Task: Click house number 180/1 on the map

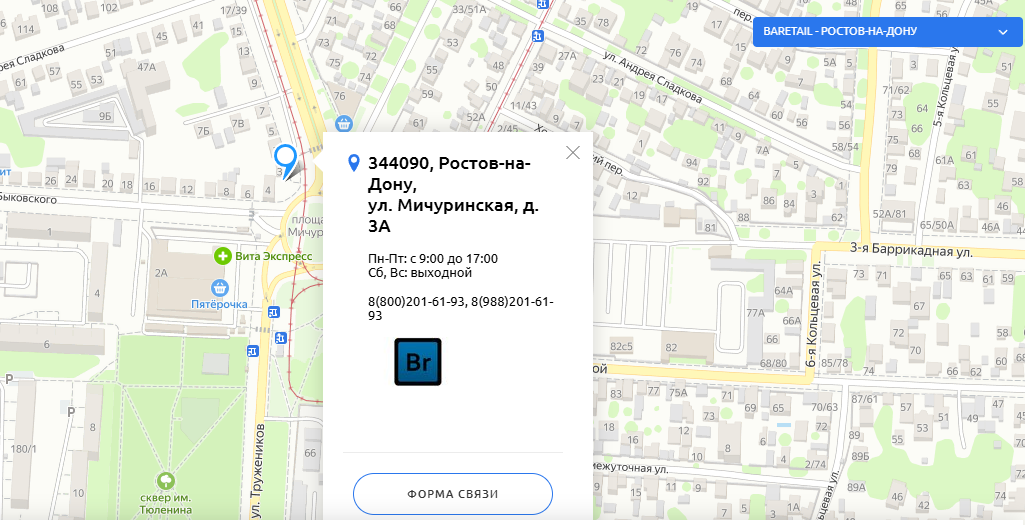Action: (x=24, y=449)
